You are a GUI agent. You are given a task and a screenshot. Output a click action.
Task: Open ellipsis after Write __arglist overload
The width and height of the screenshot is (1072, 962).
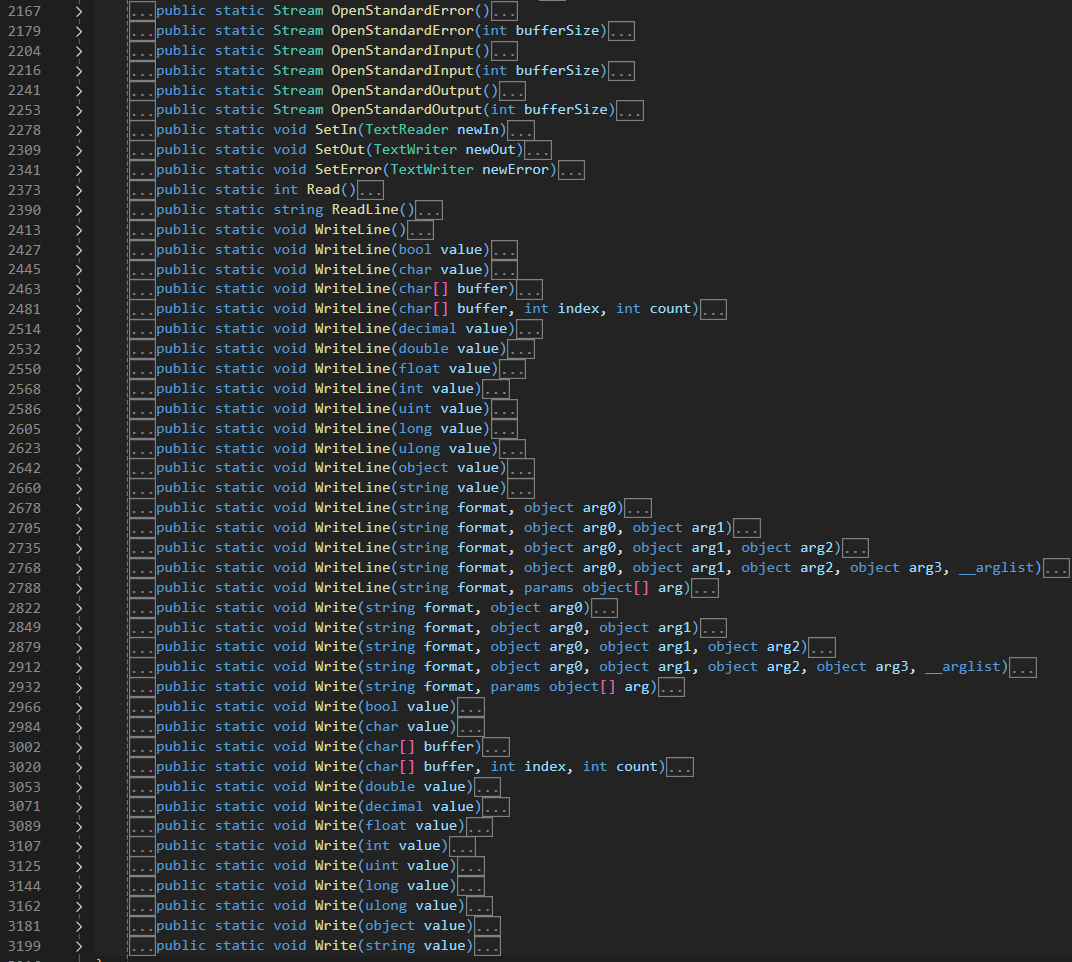(1023, 668)
